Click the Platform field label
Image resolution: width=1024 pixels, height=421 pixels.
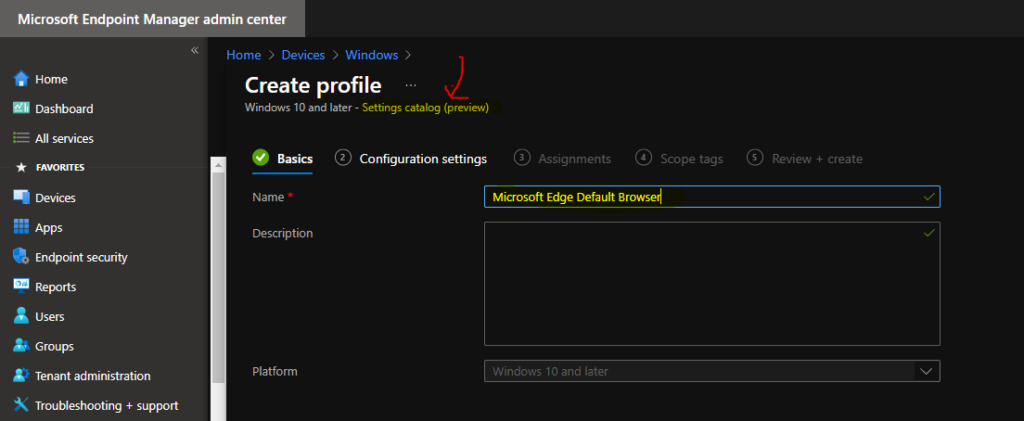[x=275, y=371]
